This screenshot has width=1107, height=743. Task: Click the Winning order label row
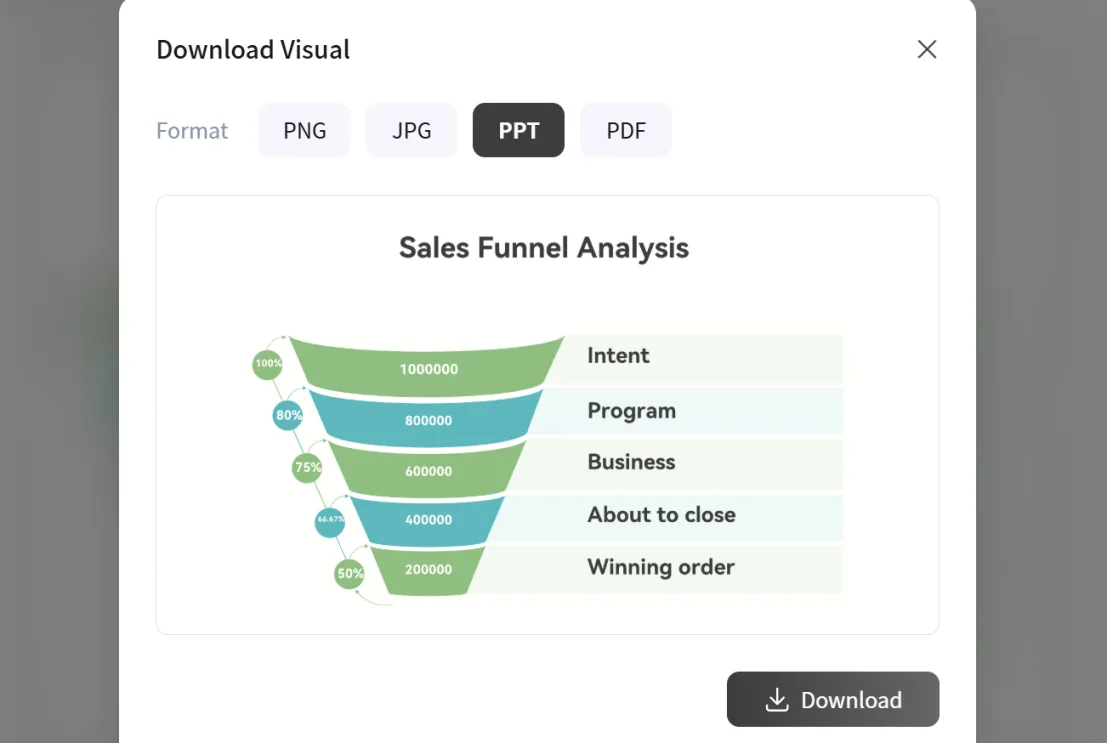coord(661,568)
